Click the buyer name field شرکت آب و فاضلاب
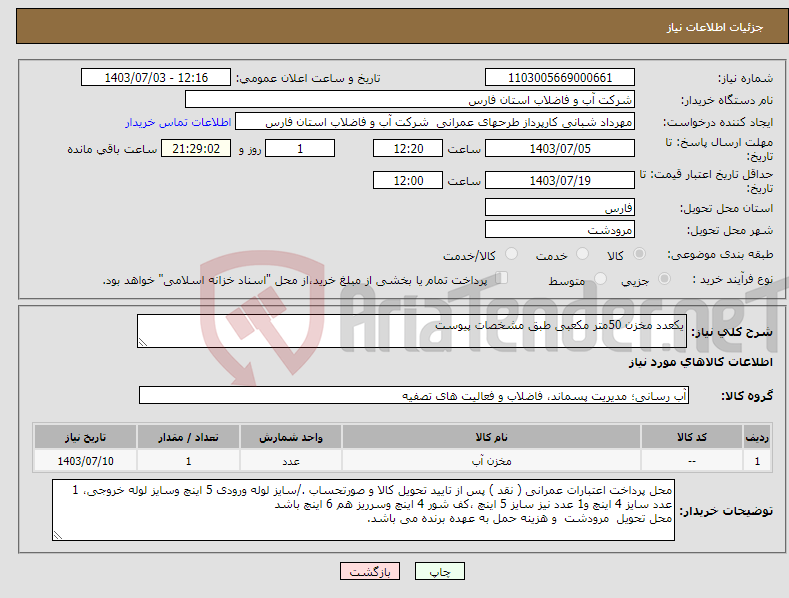Image resolution: width=789 pixels, height=598 pixels. pos(410,100)
